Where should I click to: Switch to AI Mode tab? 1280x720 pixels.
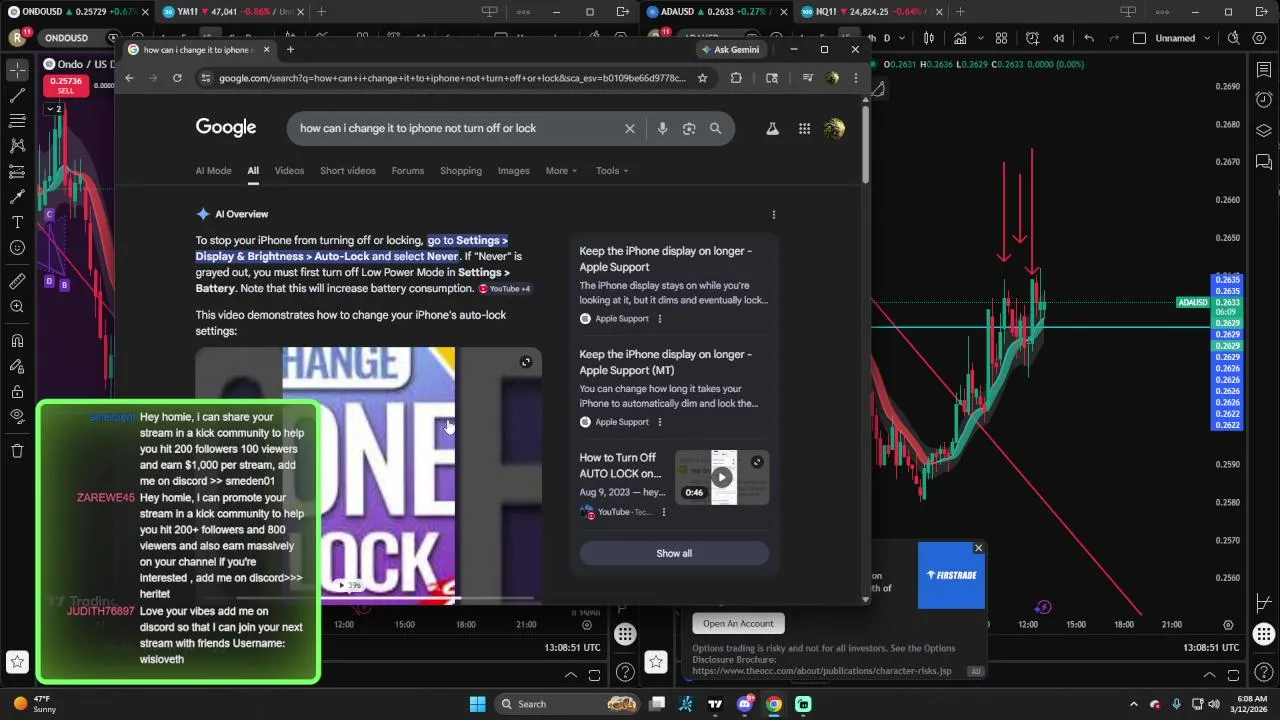(x=213, y=171)
